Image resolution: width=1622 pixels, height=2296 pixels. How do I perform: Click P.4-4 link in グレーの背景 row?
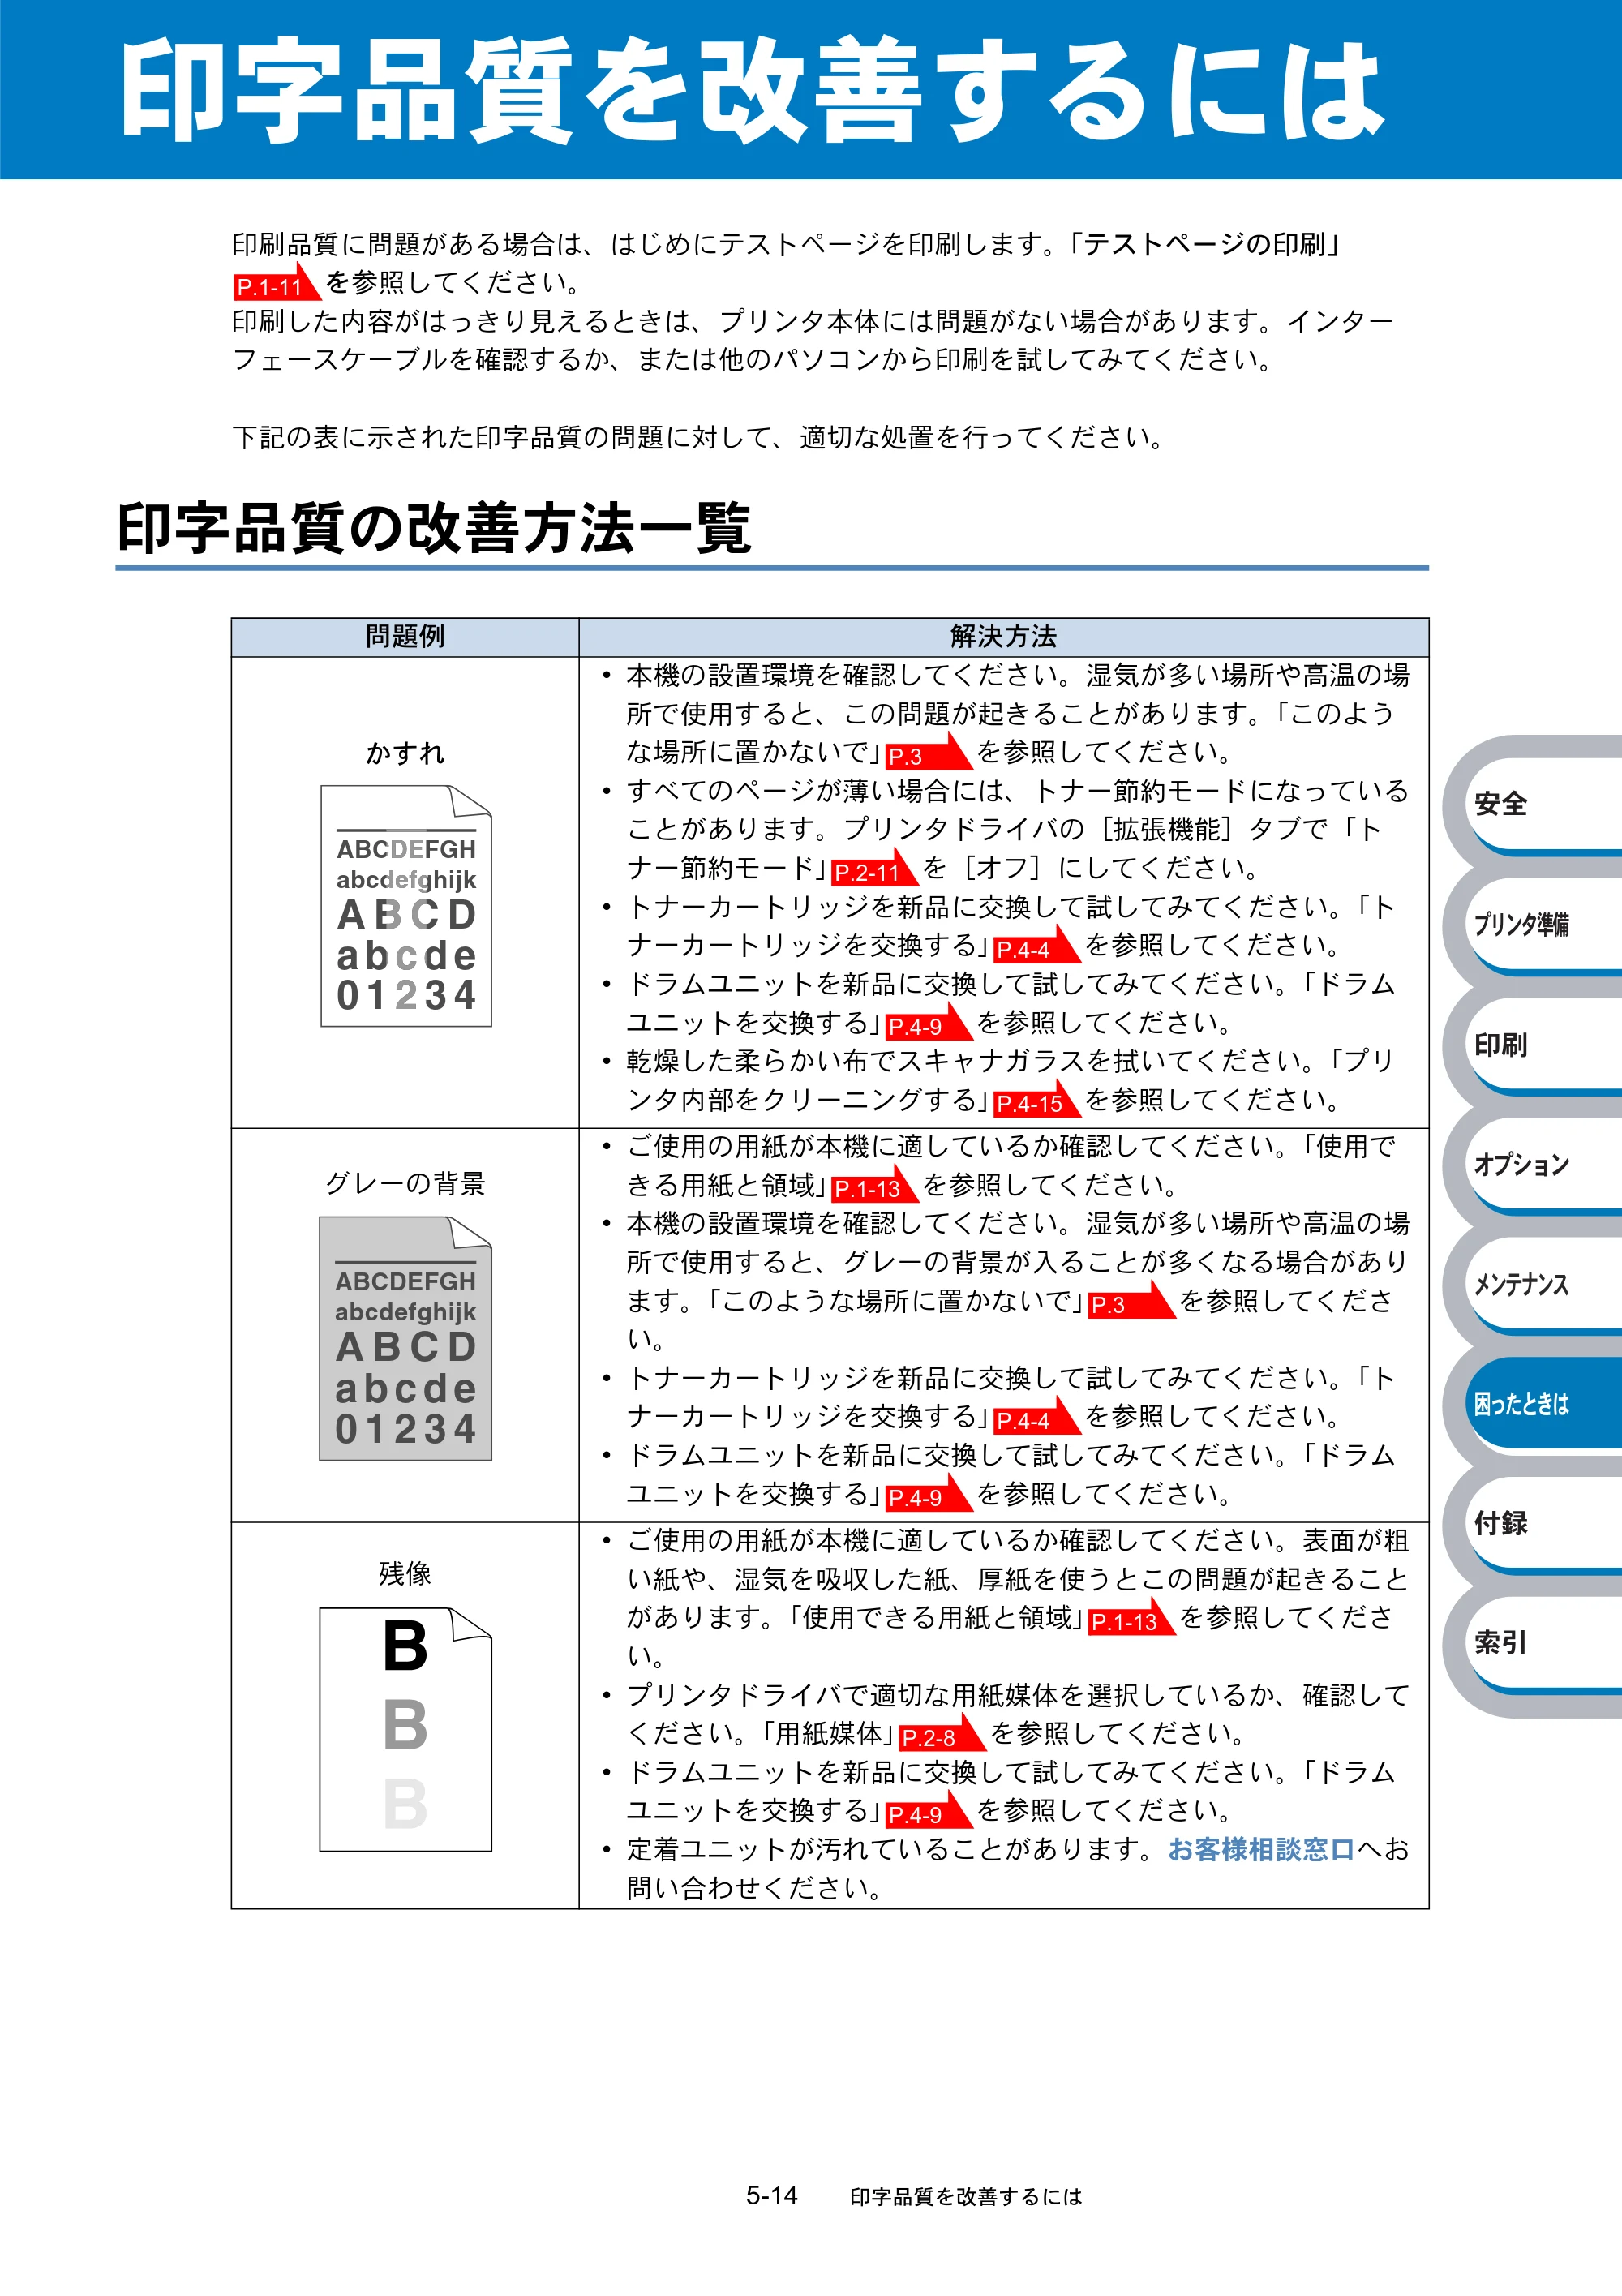point(1036,1418)
